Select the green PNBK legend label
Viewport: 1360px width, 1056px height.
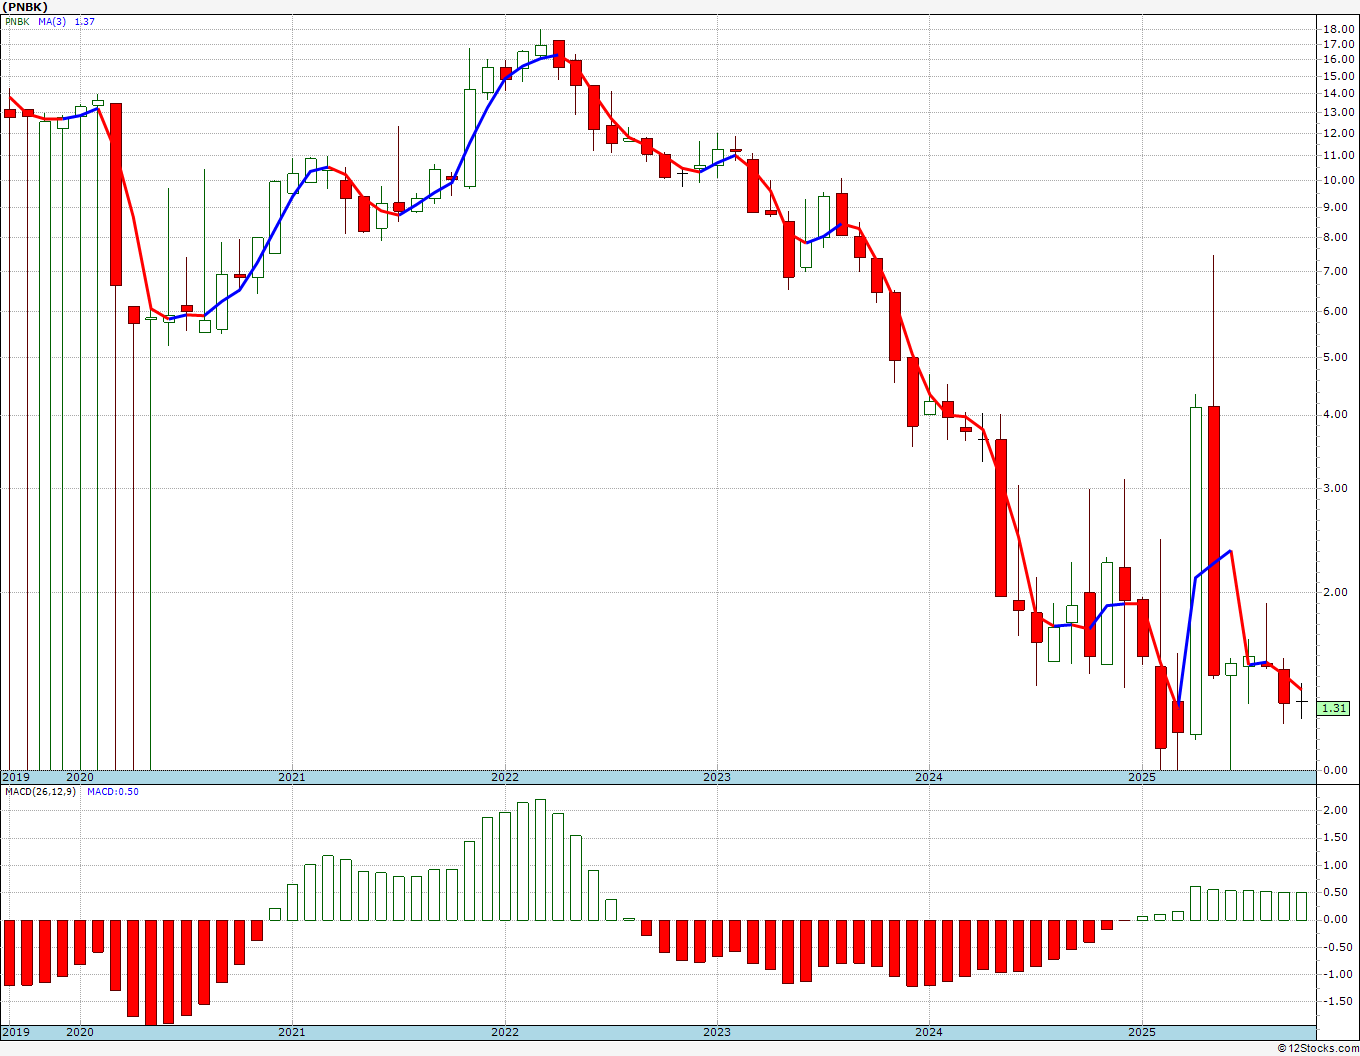coord(17,21)
